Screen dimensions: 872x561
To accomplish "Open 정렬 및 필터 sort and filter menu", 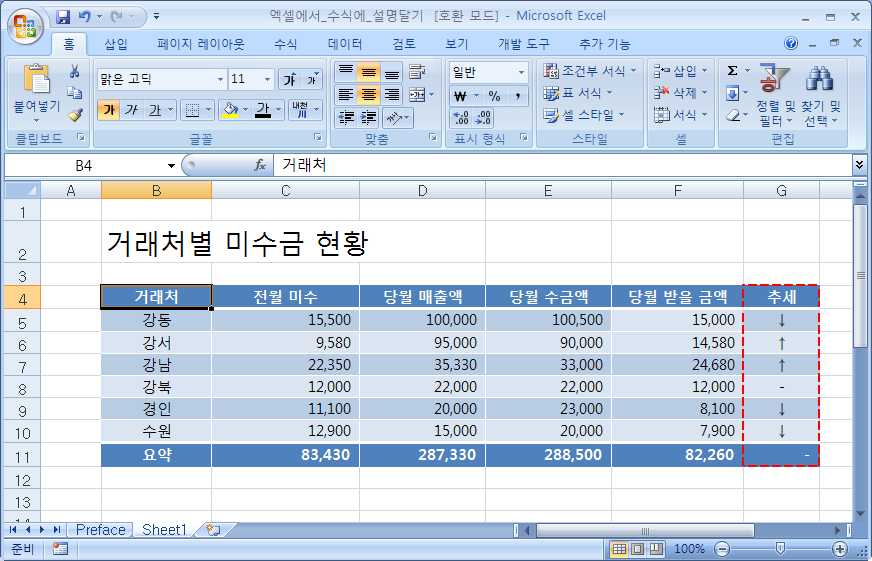I will point(775,95).
